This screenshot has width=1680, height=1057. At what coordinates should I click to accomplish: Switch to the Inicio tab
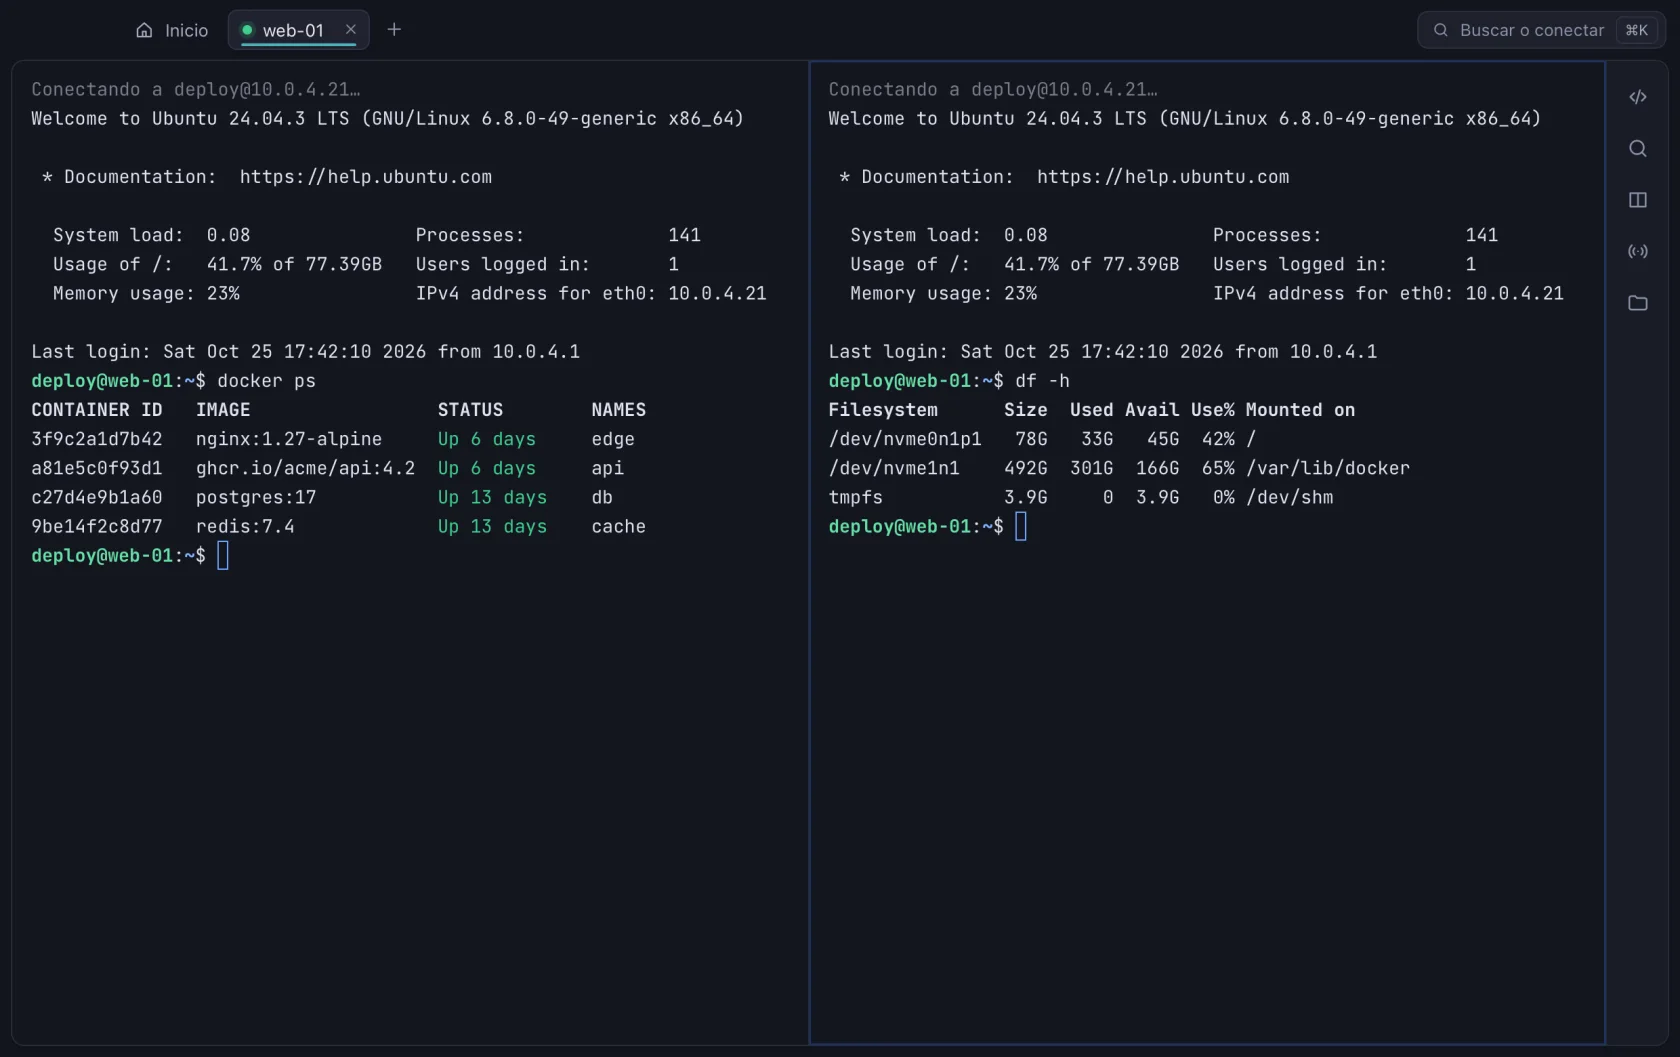pyautogui.click(x=172, y=30)
